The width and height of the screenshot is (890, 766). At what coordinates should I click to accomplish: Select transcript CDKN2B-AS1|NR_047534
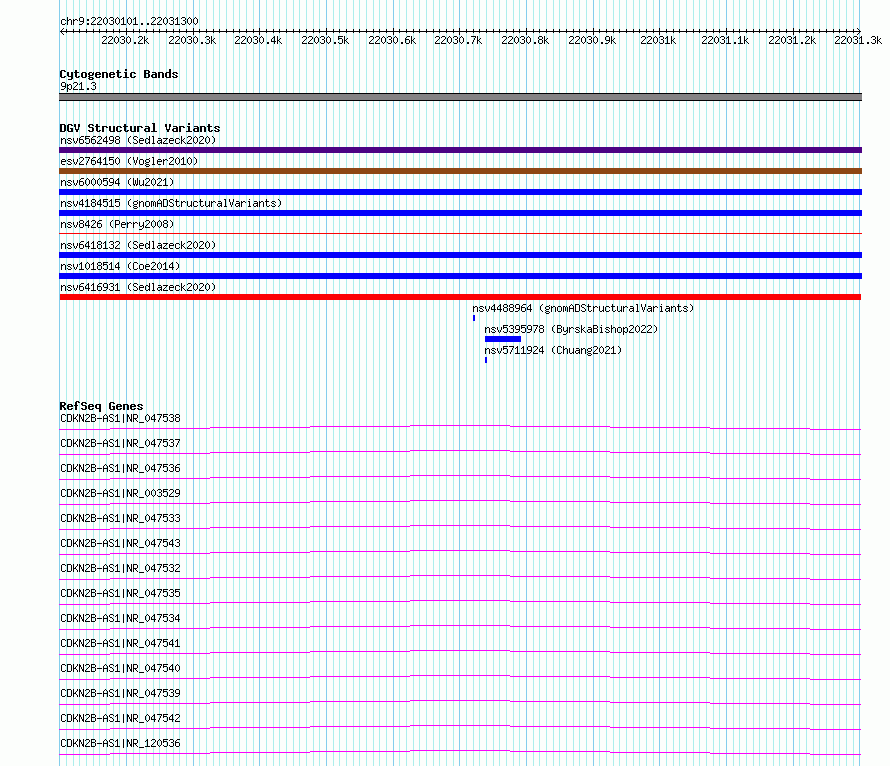[120, 618]
